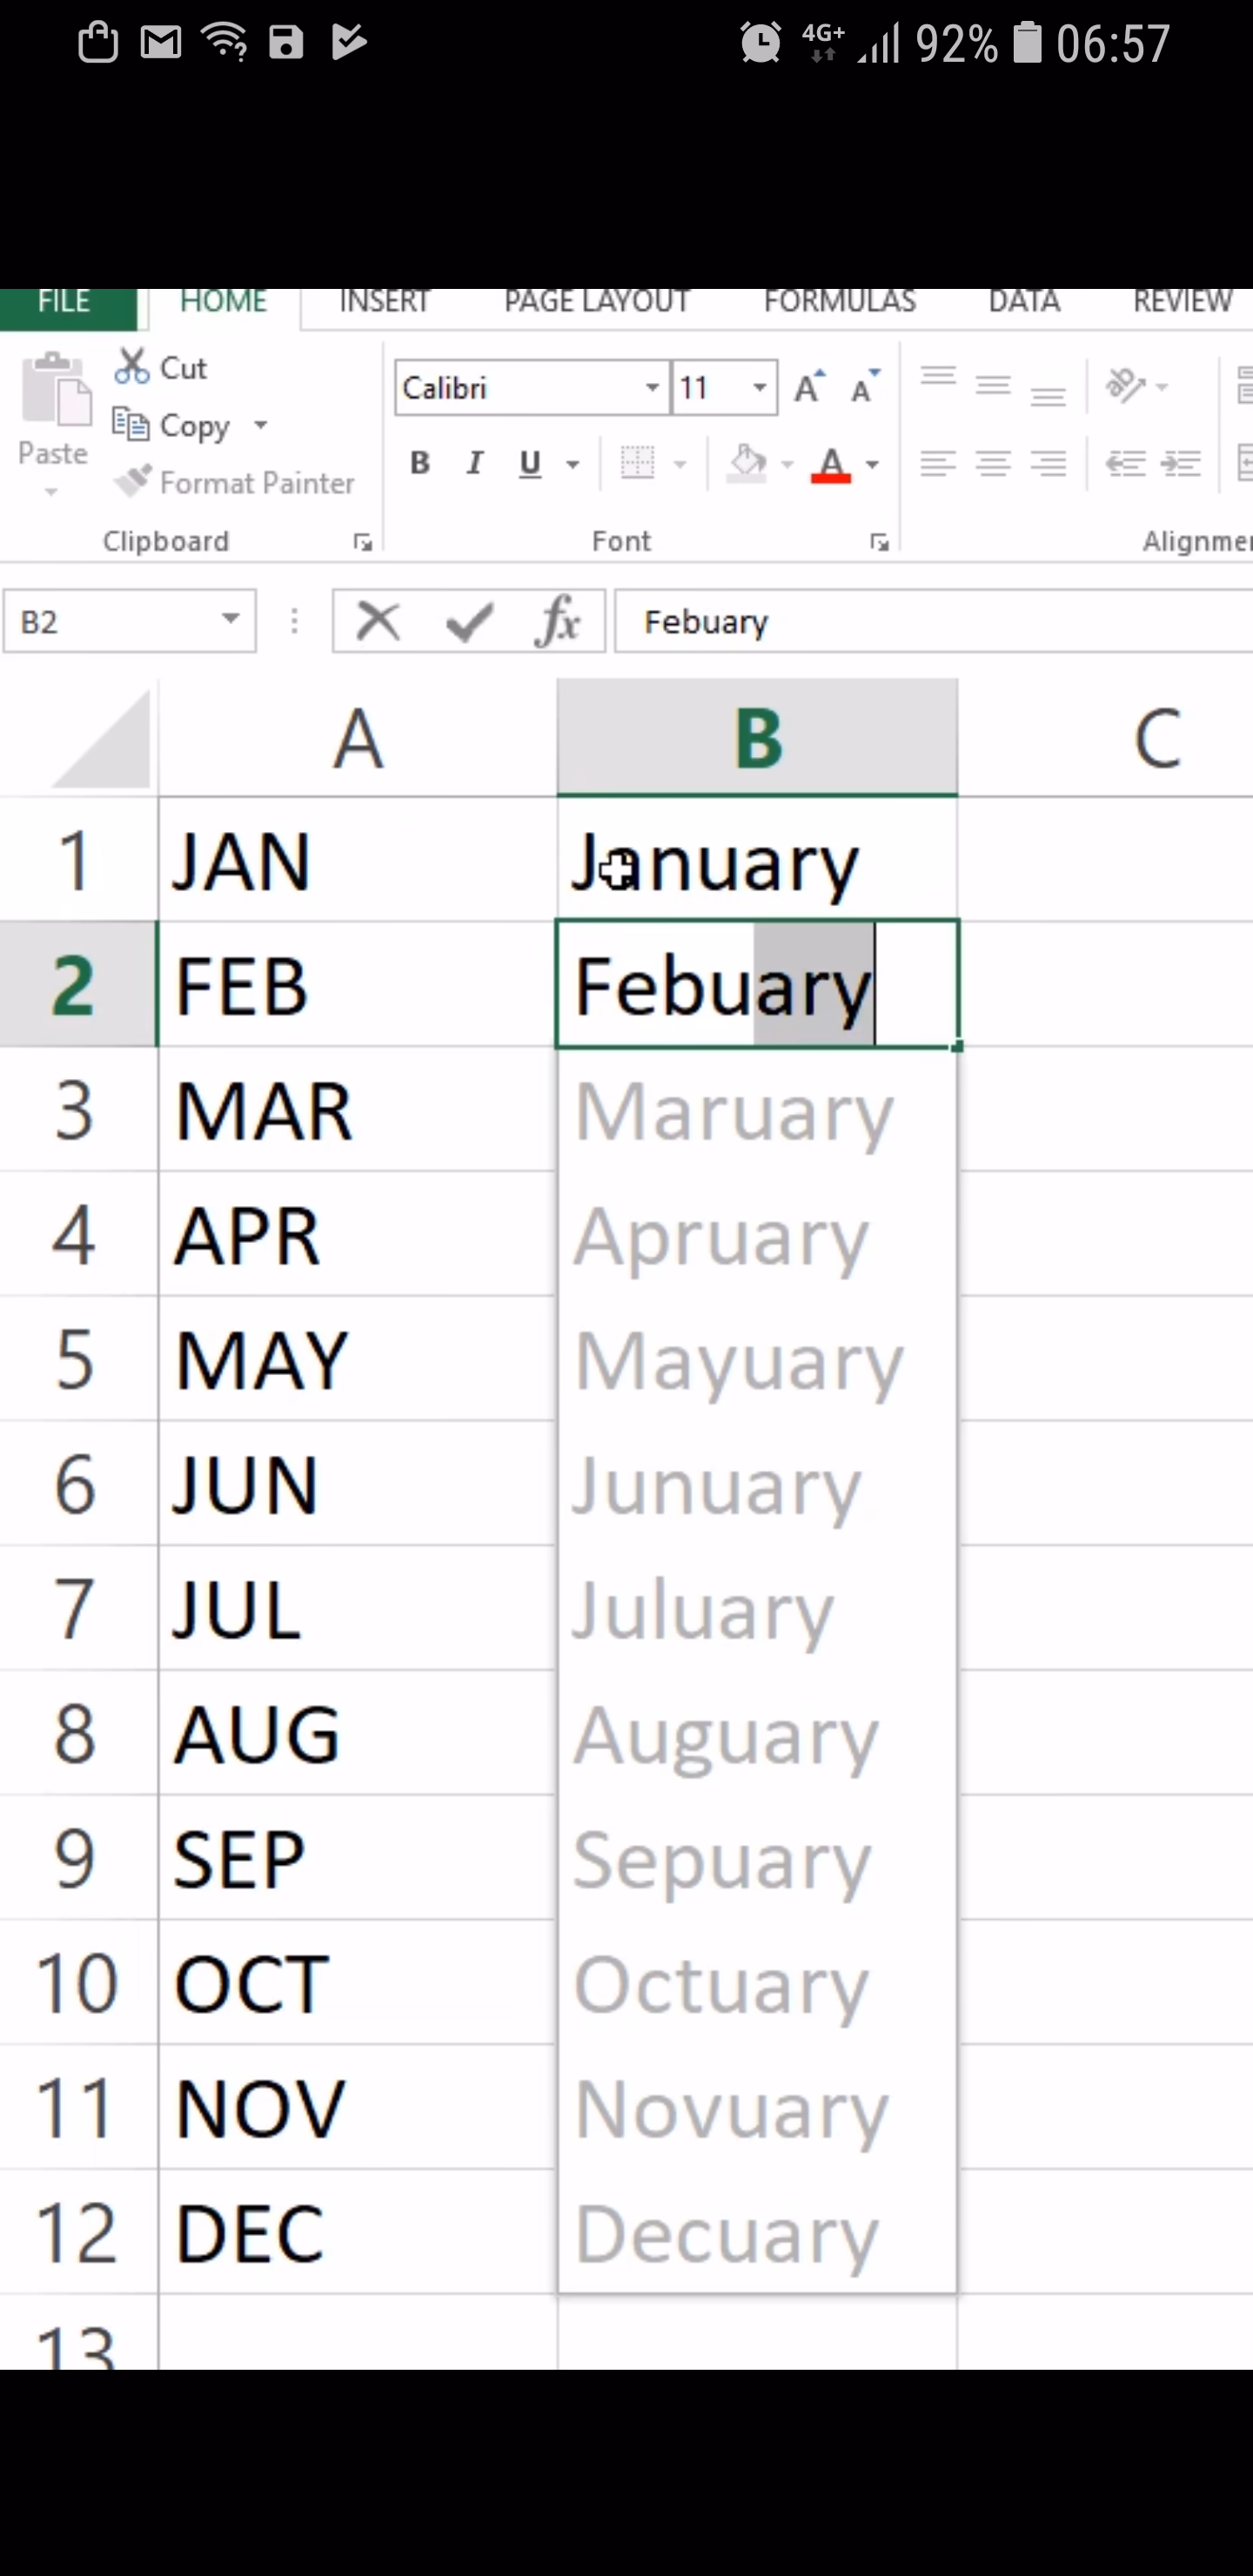Expand the font size 11 dropdown
Viewport: 1253px width, 2576px height.
pos(760,387)
